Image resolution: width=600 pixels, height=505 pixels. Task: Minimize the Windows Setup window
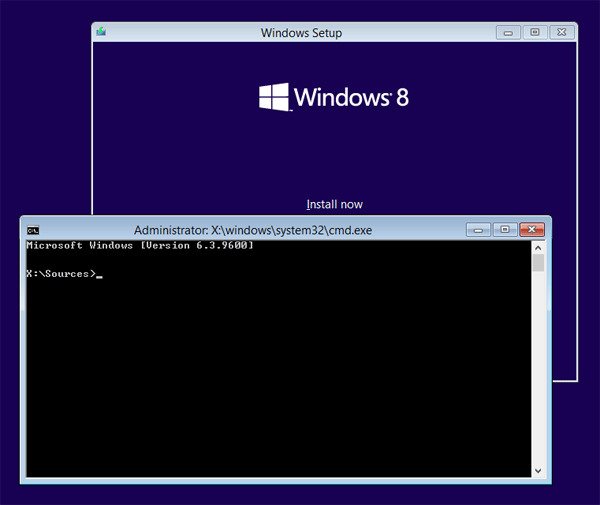tap(510, 33)
